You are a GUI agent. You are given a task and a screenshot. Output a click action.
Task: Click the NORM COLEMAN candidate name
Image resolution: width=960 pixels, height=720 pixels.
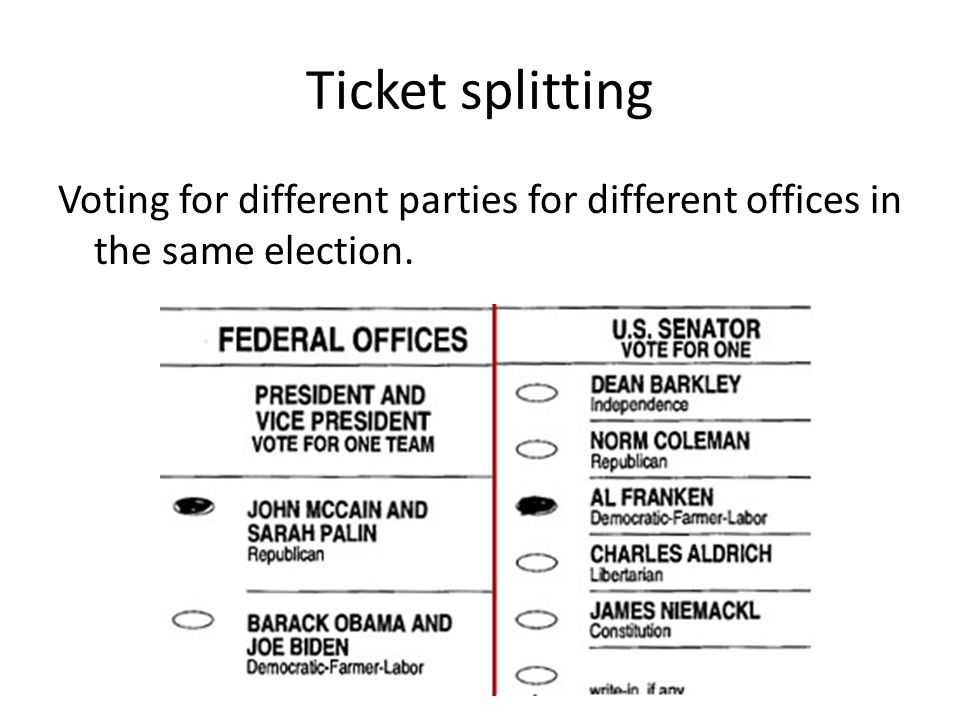coord(670,441)
